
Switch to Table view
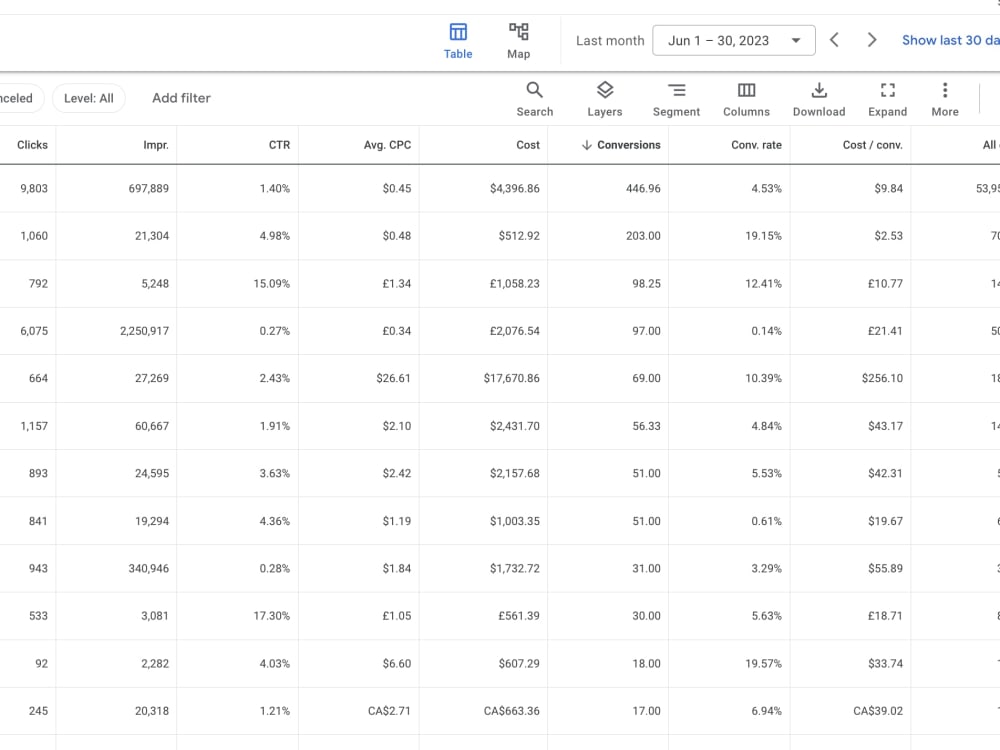click(458, 41)
